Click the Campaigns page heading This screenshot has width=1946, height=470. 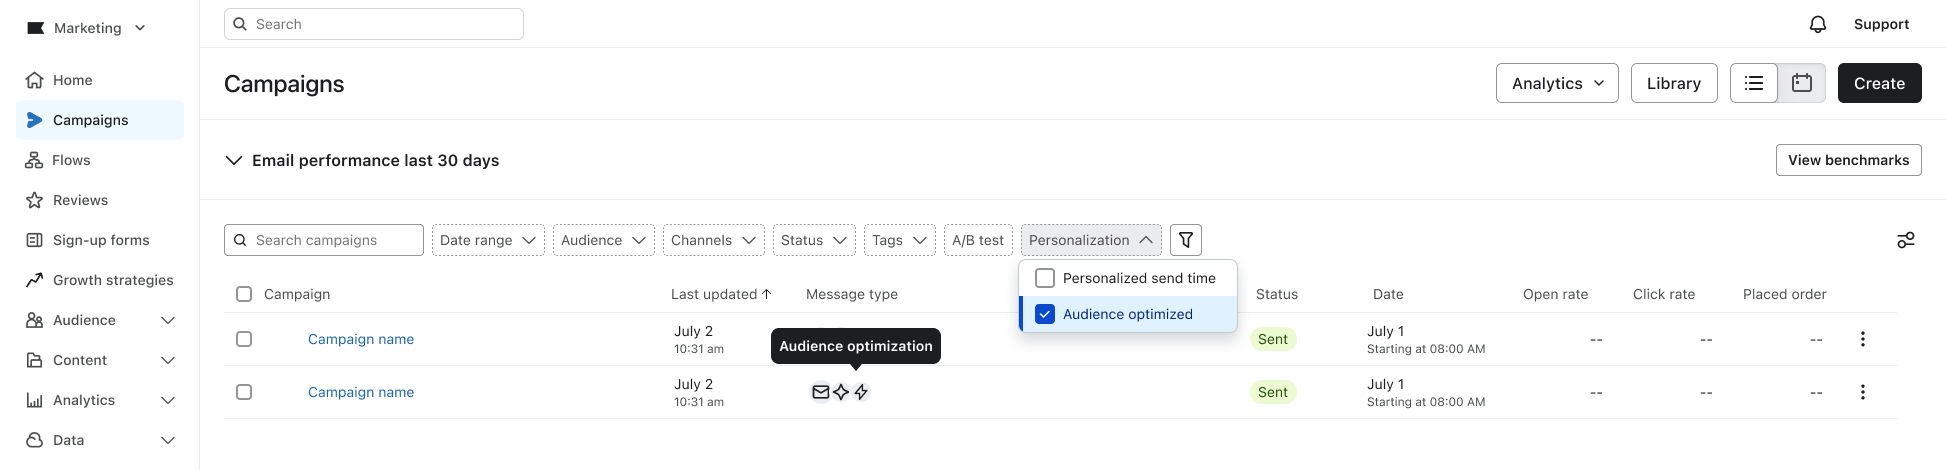[284, 84]
